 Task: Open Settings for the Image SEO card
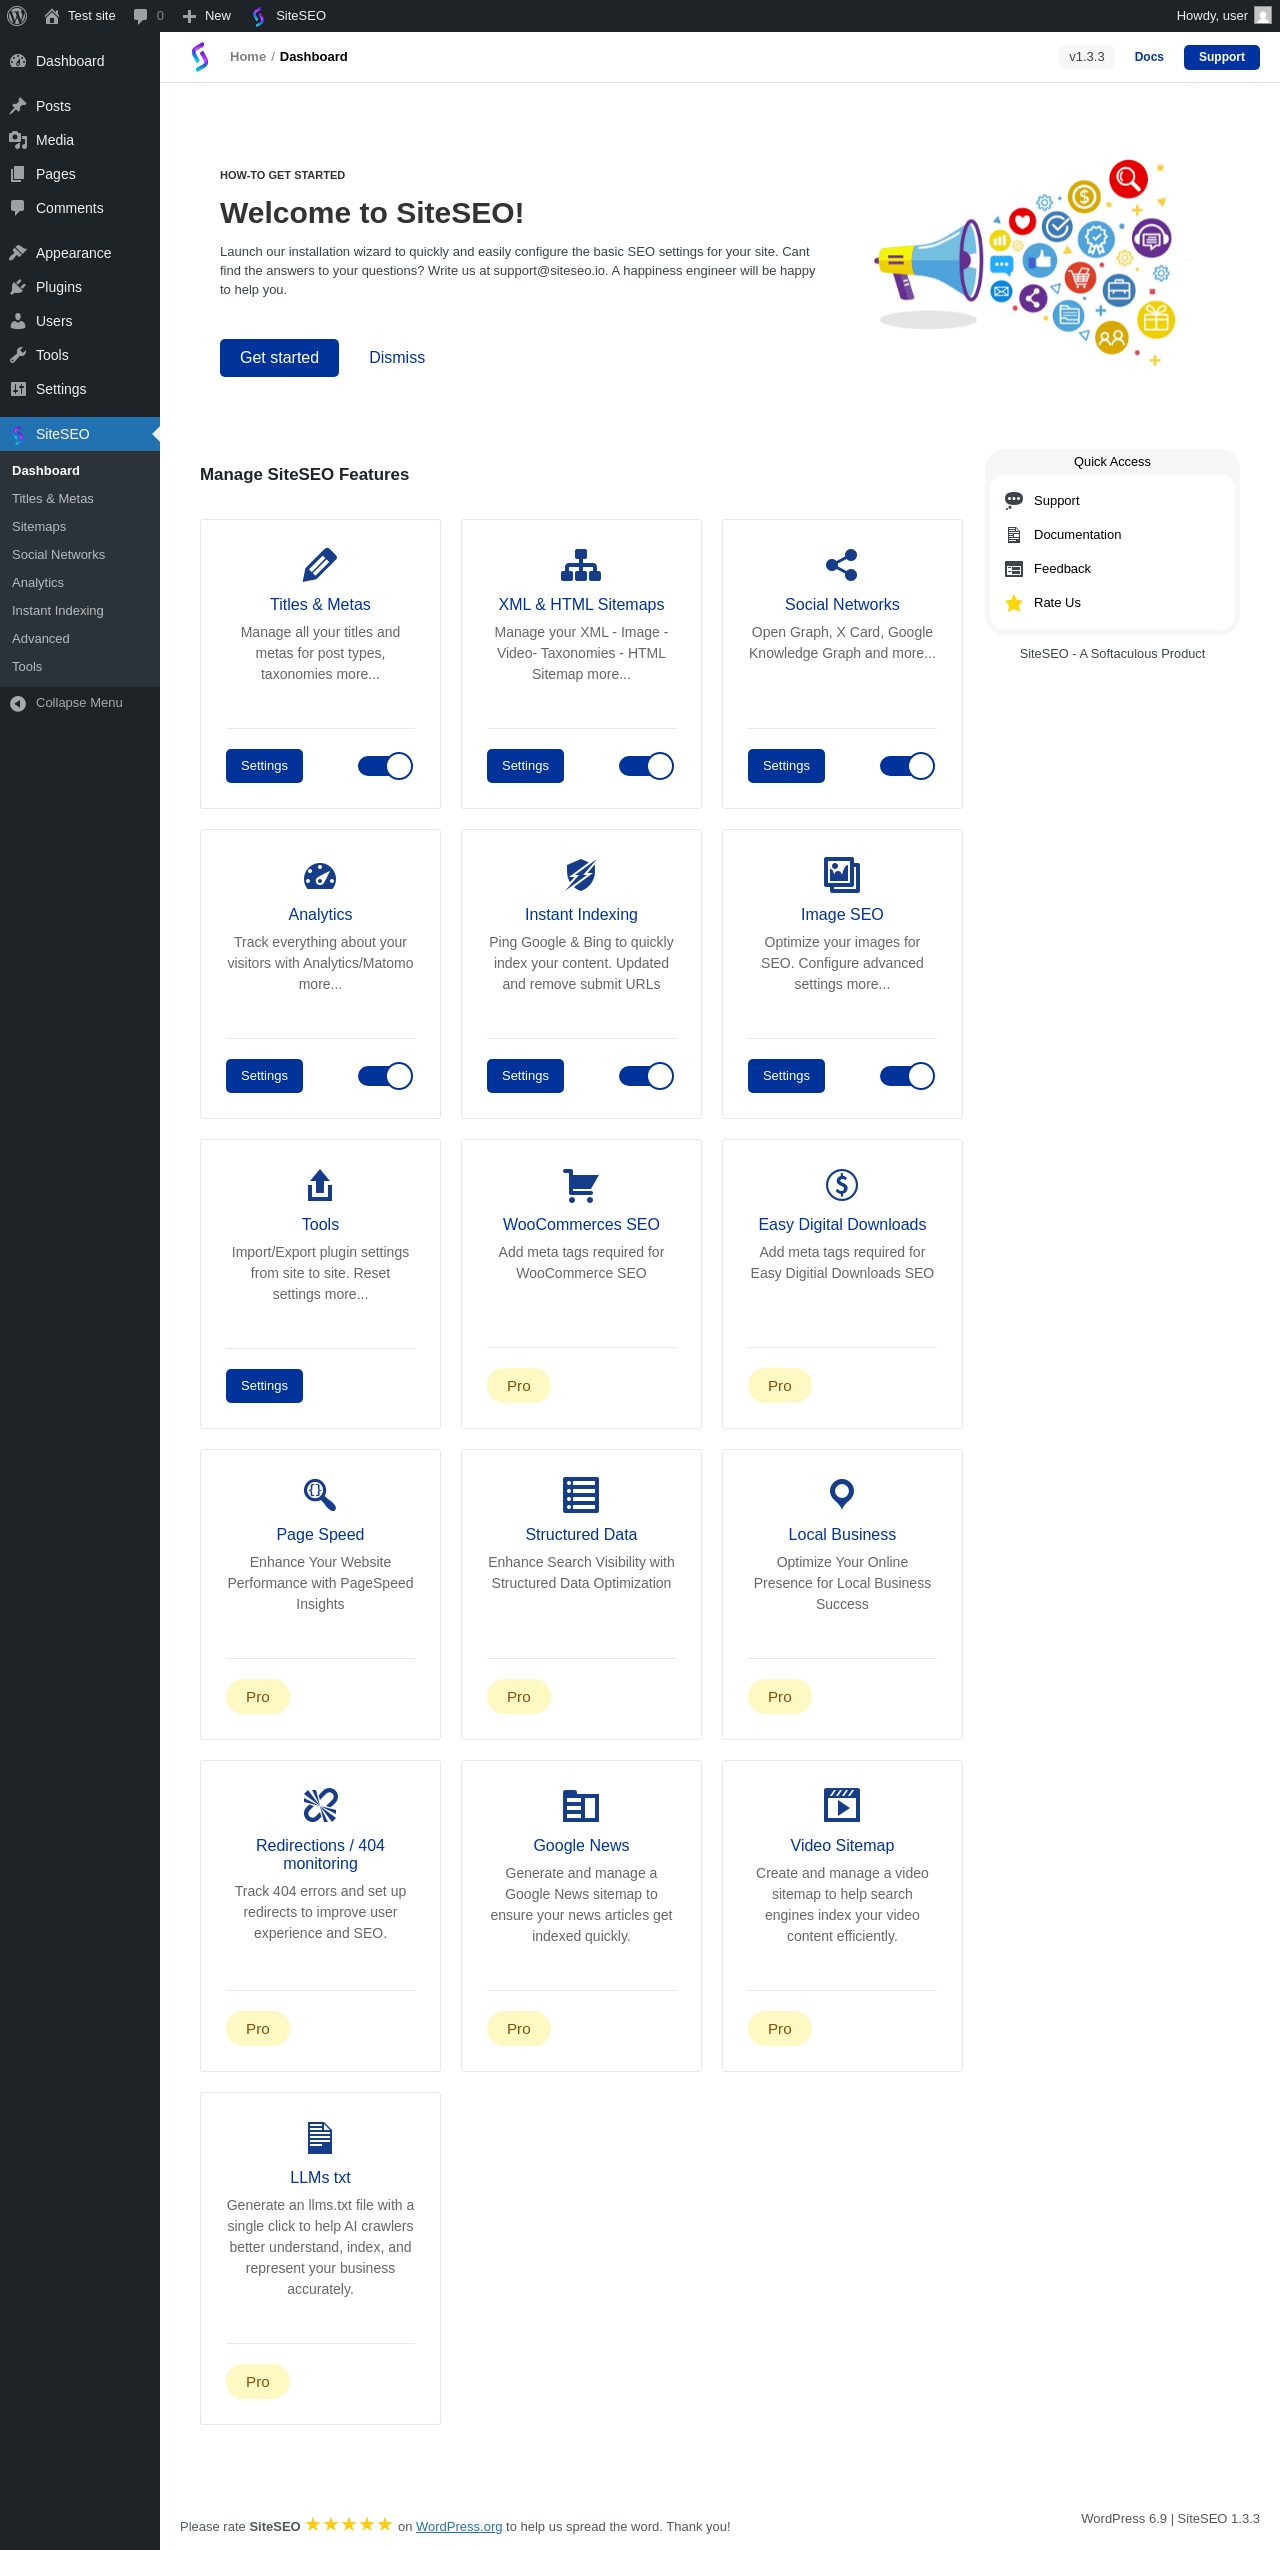[x=786, y=1076]
